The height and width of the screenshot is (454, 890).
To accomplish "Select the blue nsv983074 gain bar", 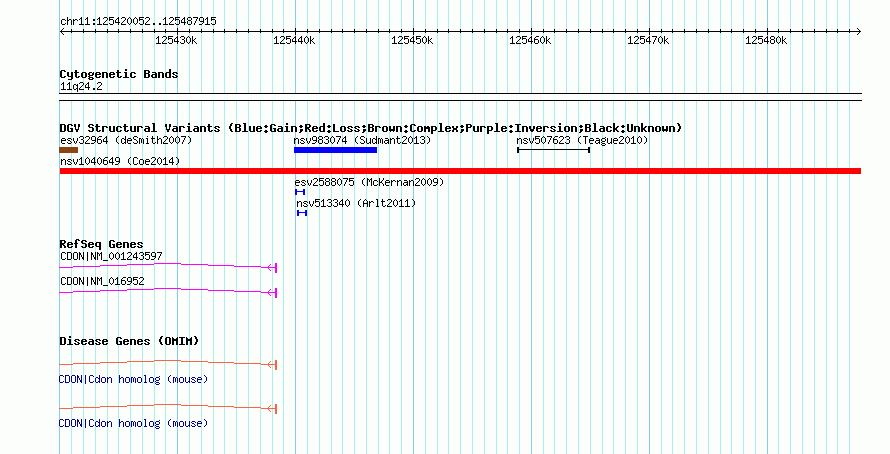I will coord(335,150).
